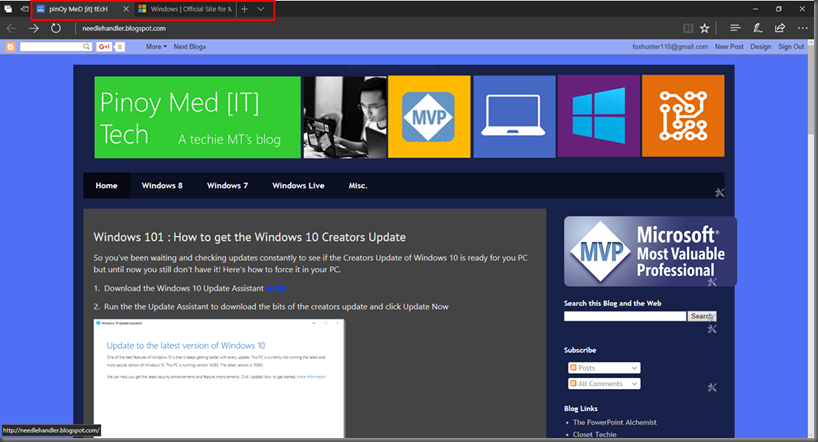Open the Home menu item
Image resolution: width=818 pixels, height=442 pixels.
(106, 185)
